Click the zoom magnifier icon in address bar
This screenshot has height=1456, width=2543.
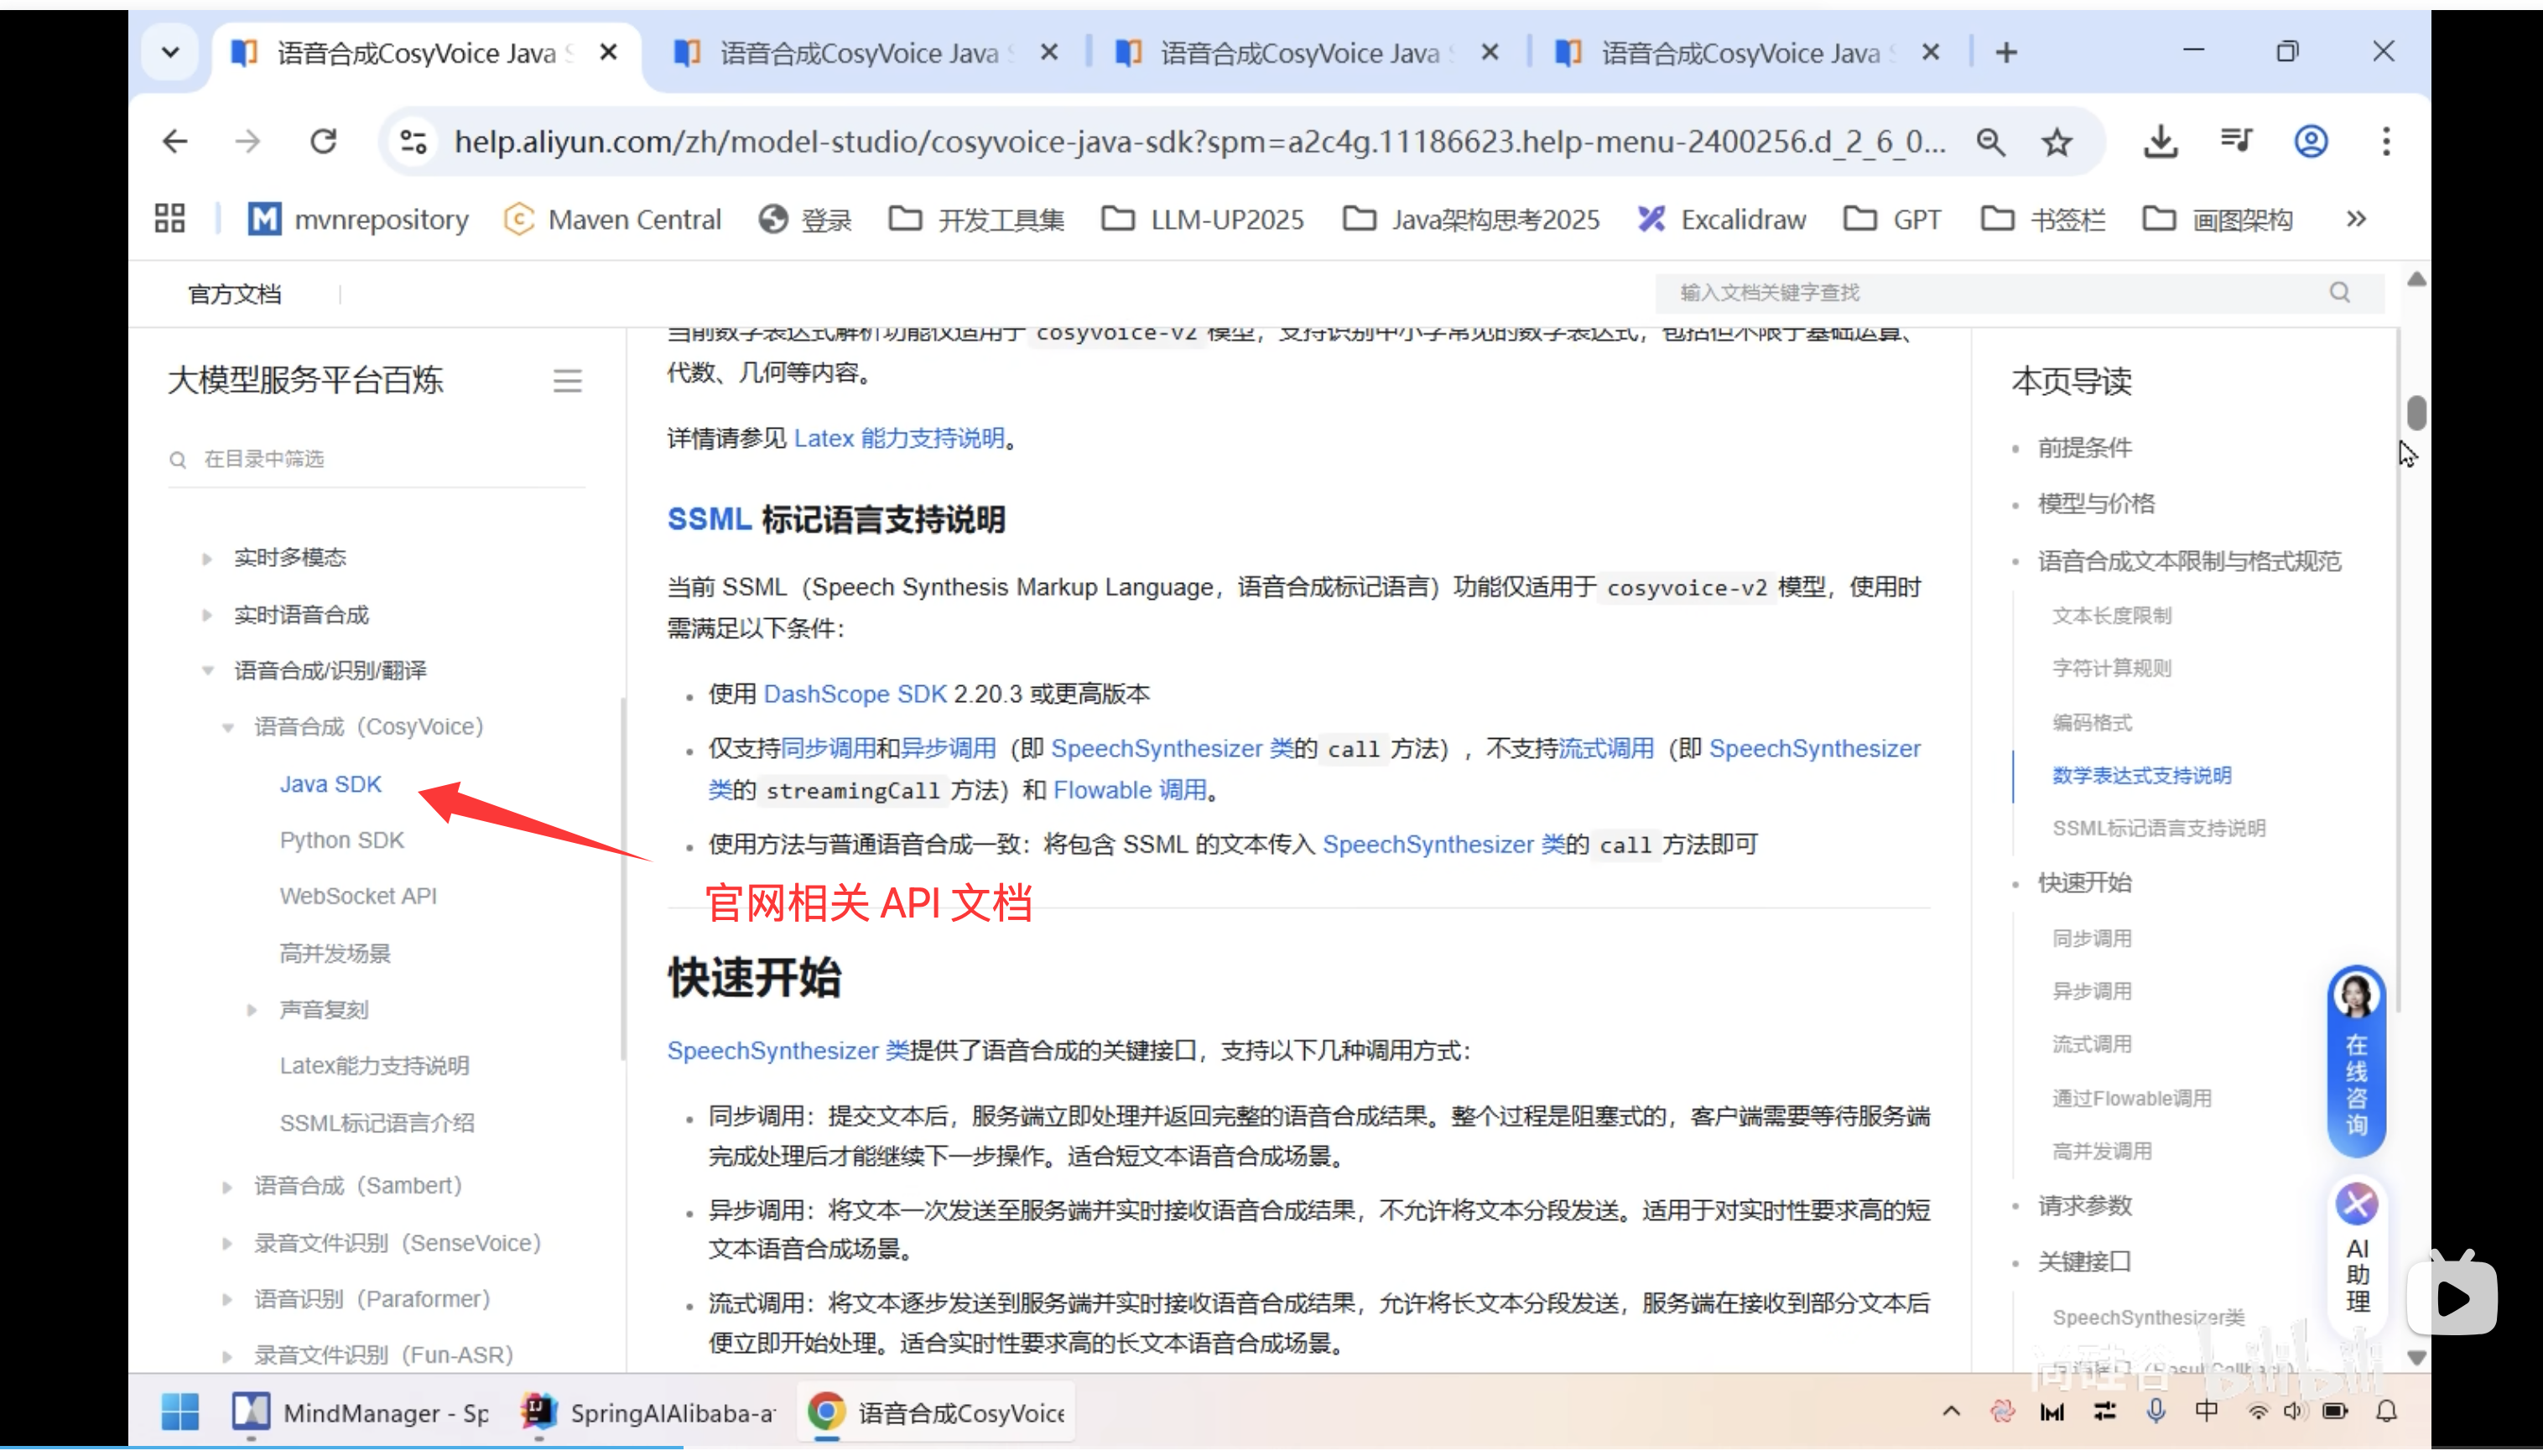click(x=1990, y=142)
